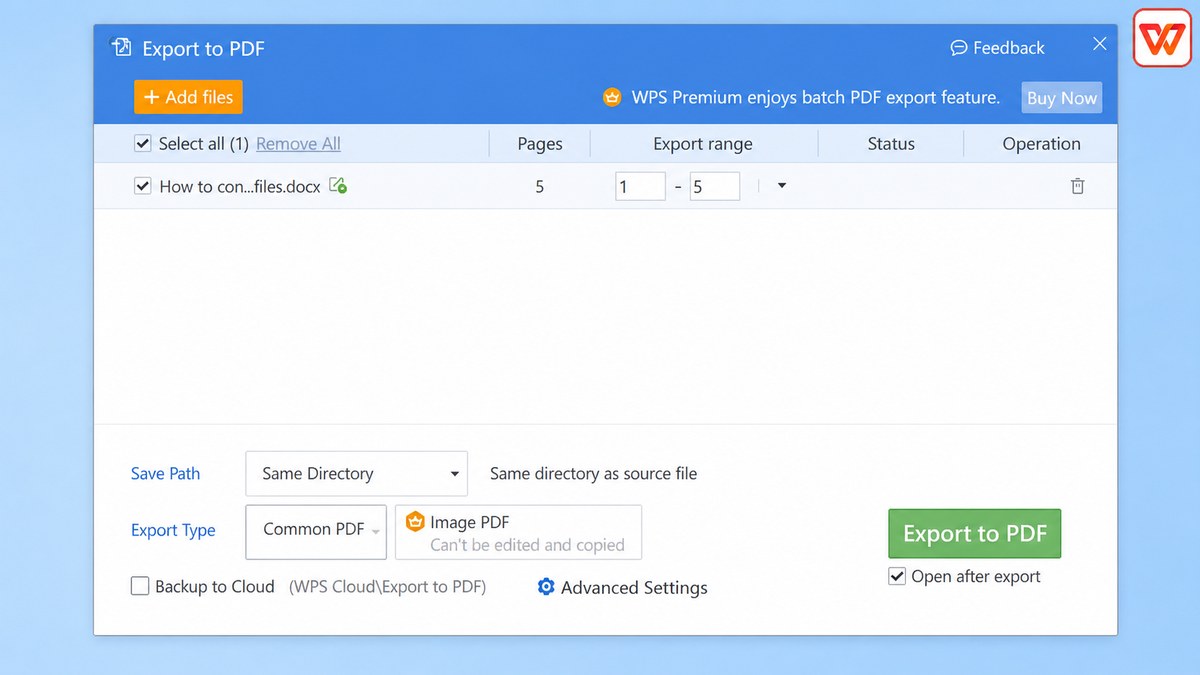Viewport: 1200px width, 675px height.
Task: Click the Buy Now button
Action: click(x=1062, y=98)
